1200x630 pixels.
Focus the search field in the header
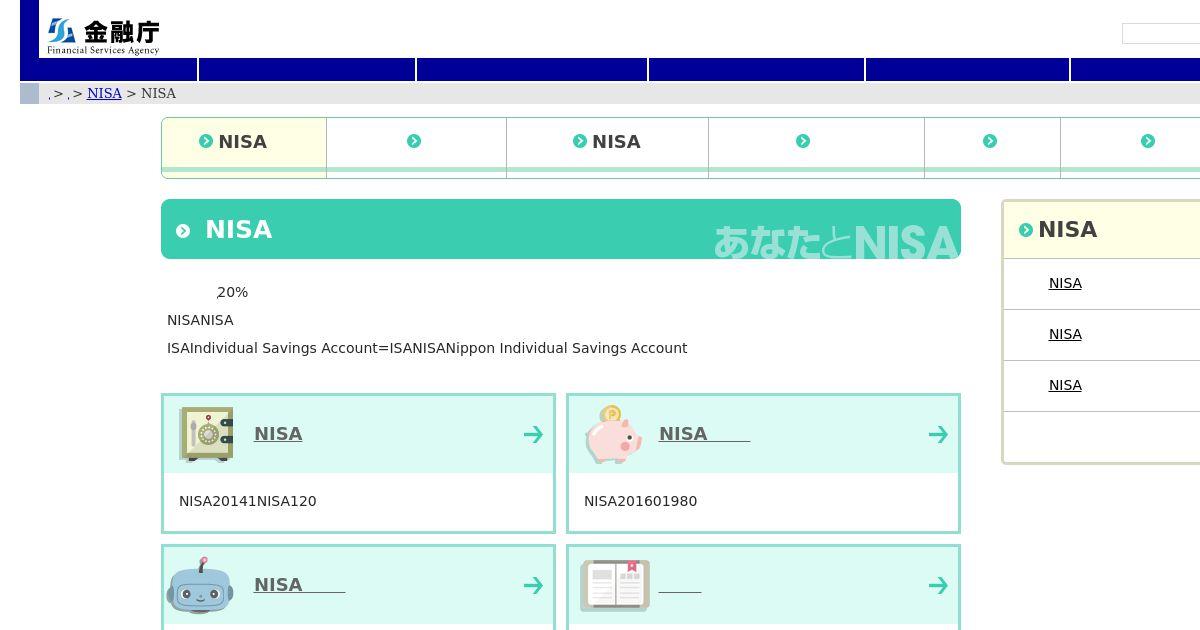[x=1161, y=34]
